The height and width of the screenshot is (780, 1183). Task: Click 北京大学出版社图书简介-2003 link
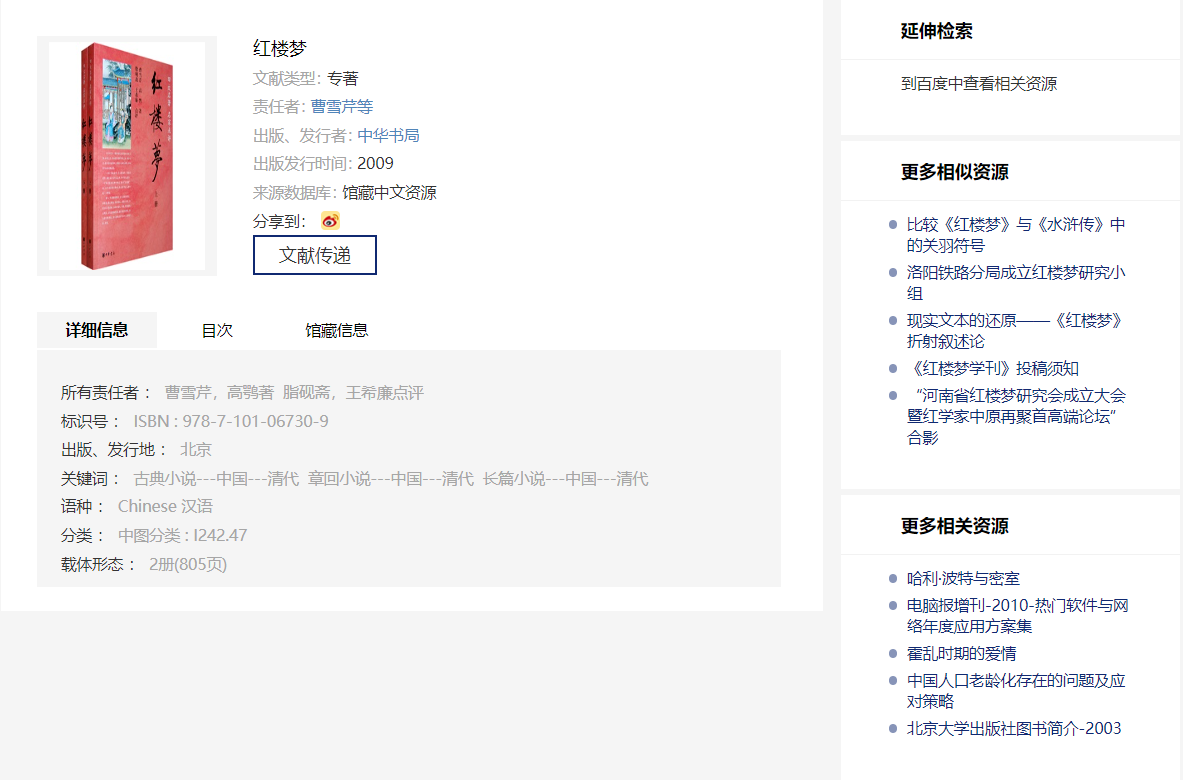click(x=1014, y=728)
